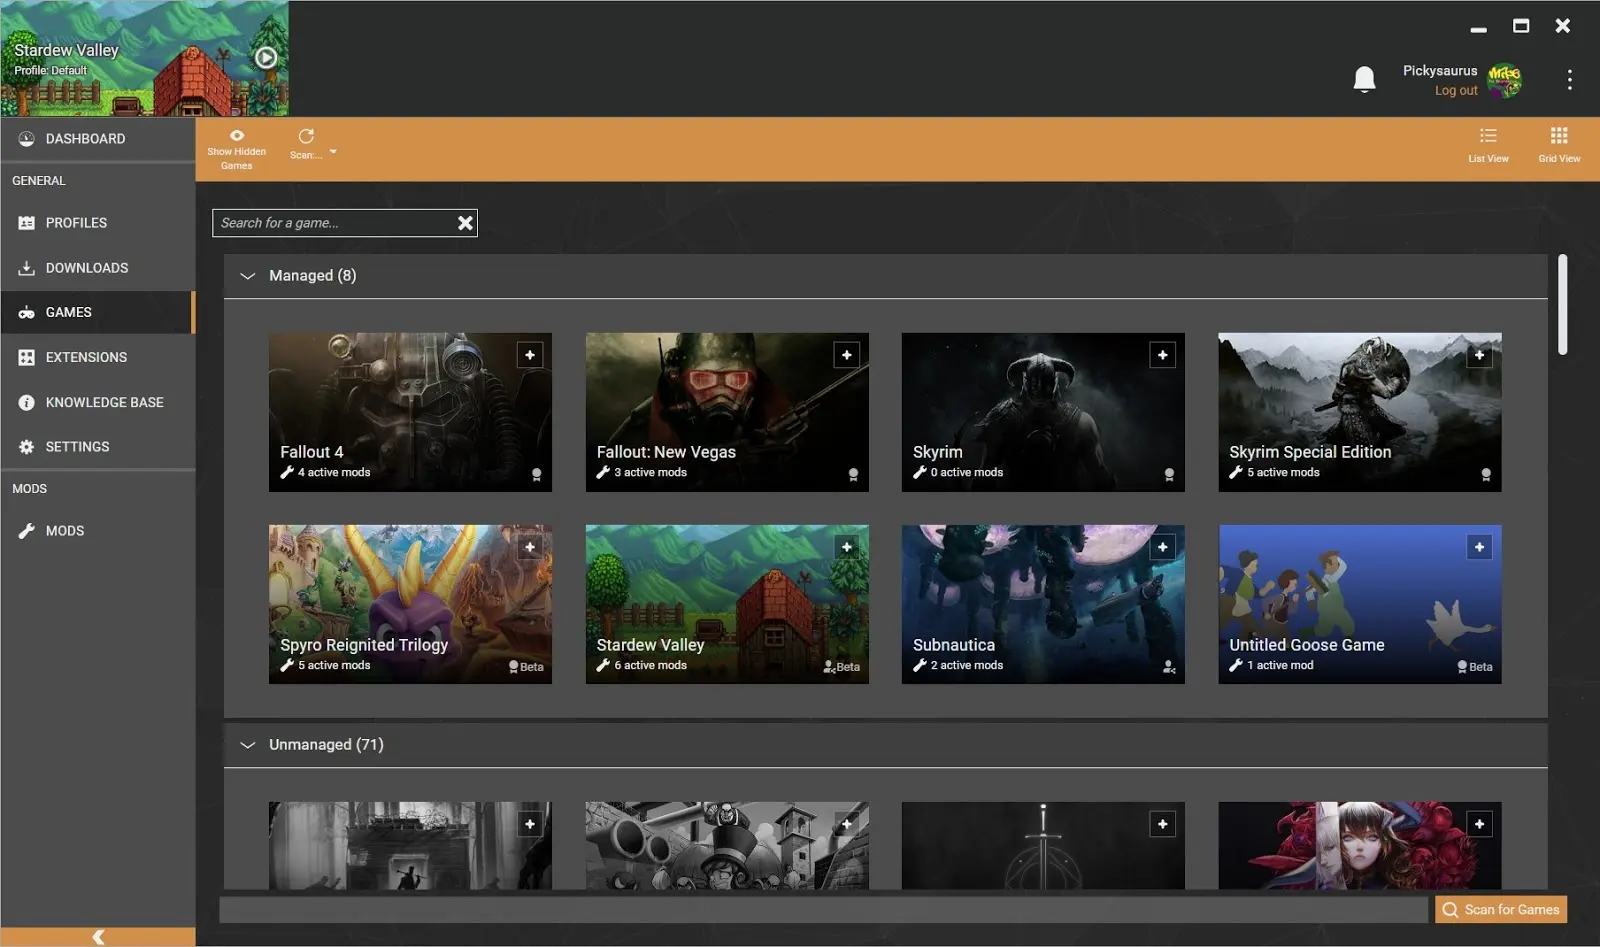Click the Pickysaurus username

click(x=1440, y=71)
